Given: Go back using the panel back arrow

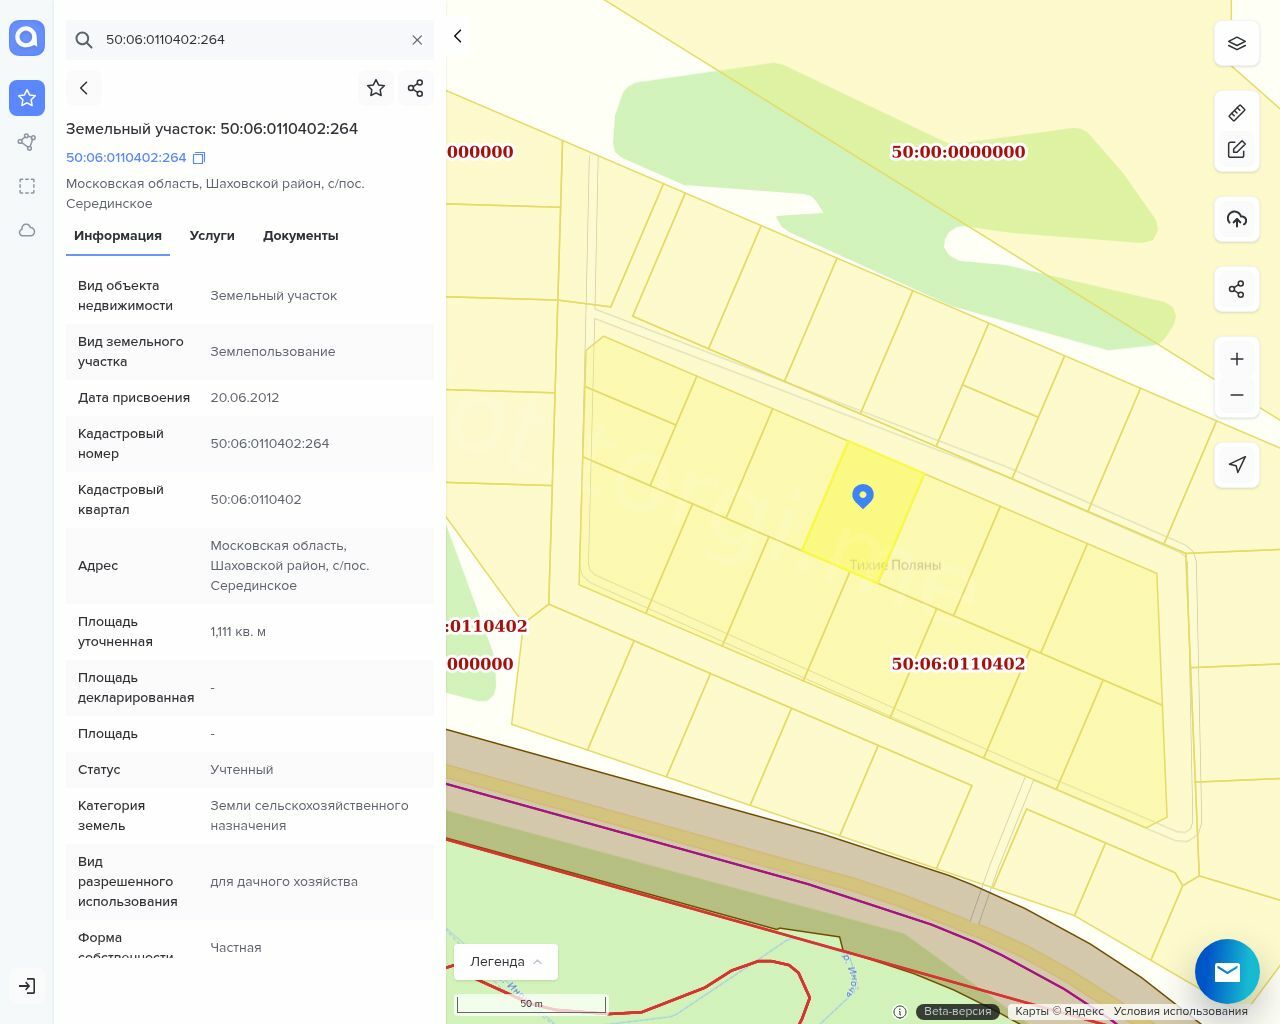Looking at the screenshot, I should coord(84,88).
